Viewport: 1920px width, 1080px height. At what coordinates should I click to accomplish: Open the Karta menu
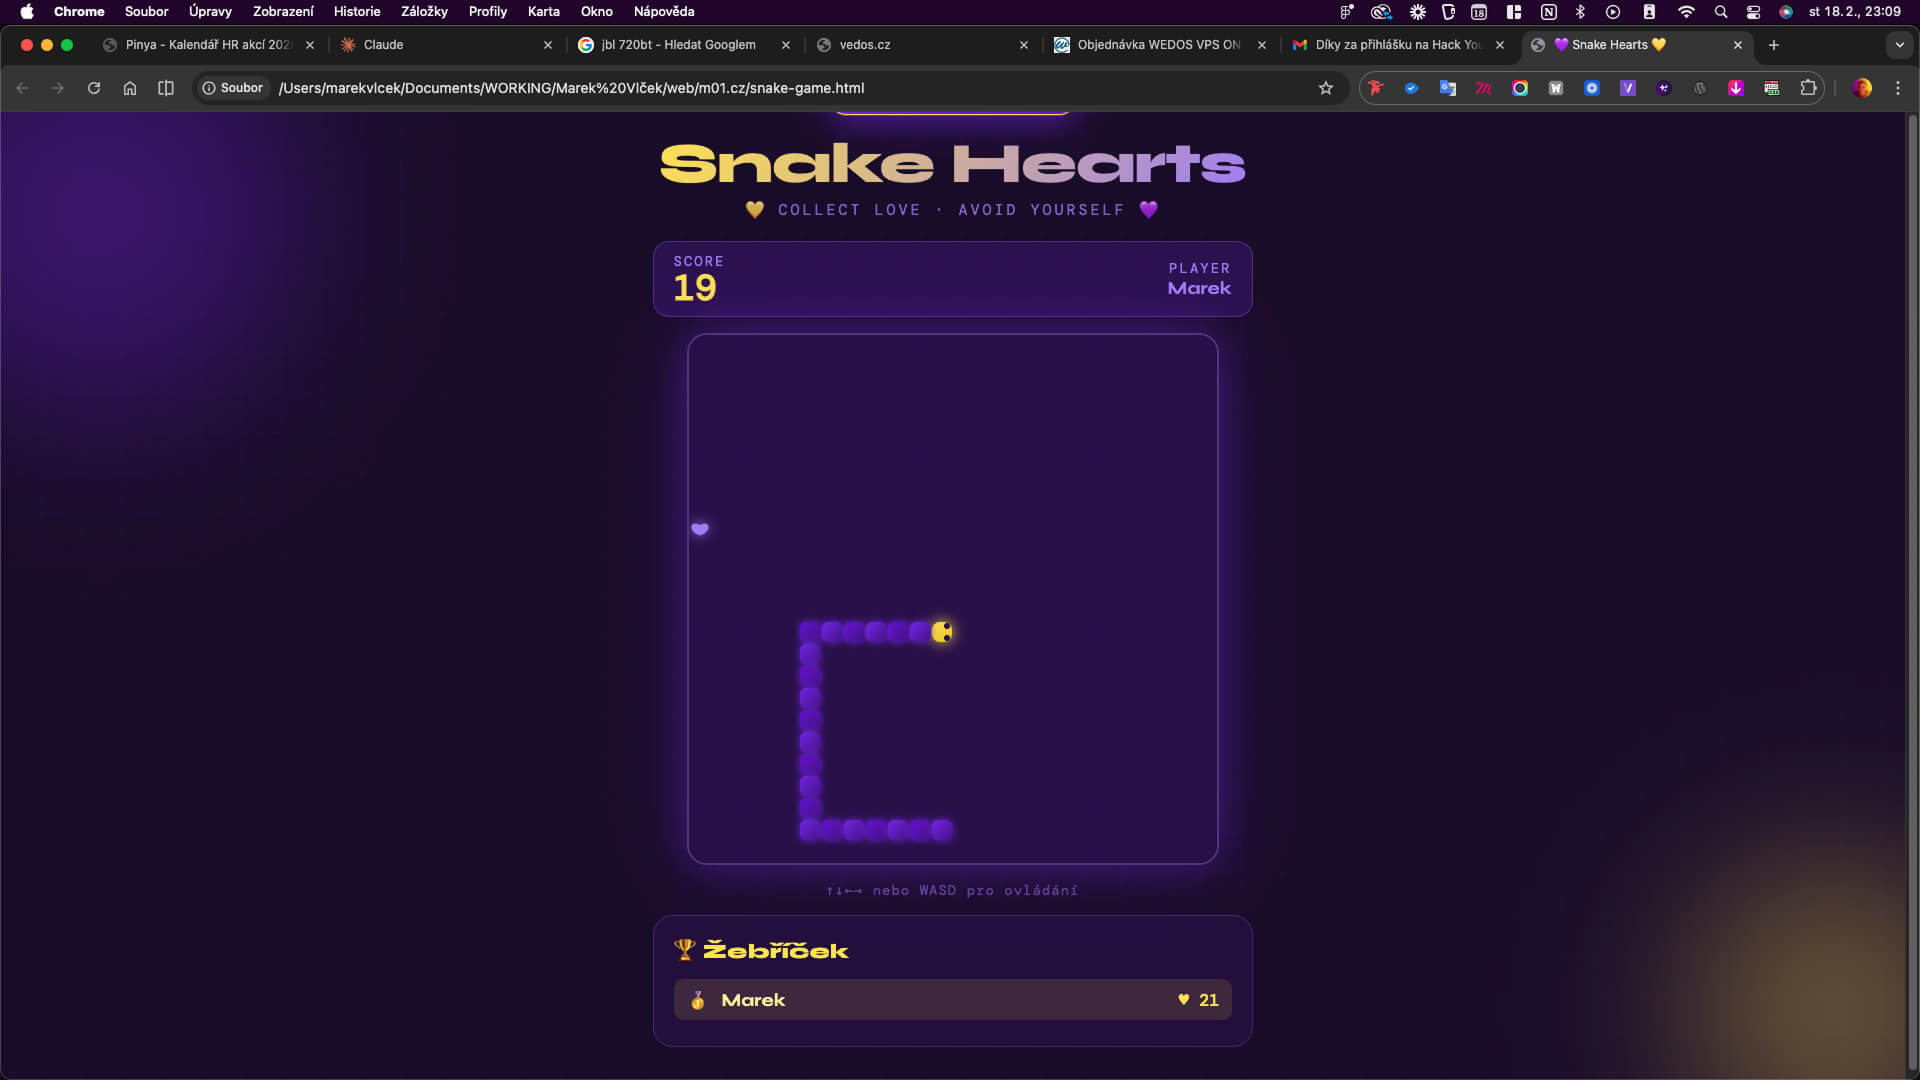(544, 12)
